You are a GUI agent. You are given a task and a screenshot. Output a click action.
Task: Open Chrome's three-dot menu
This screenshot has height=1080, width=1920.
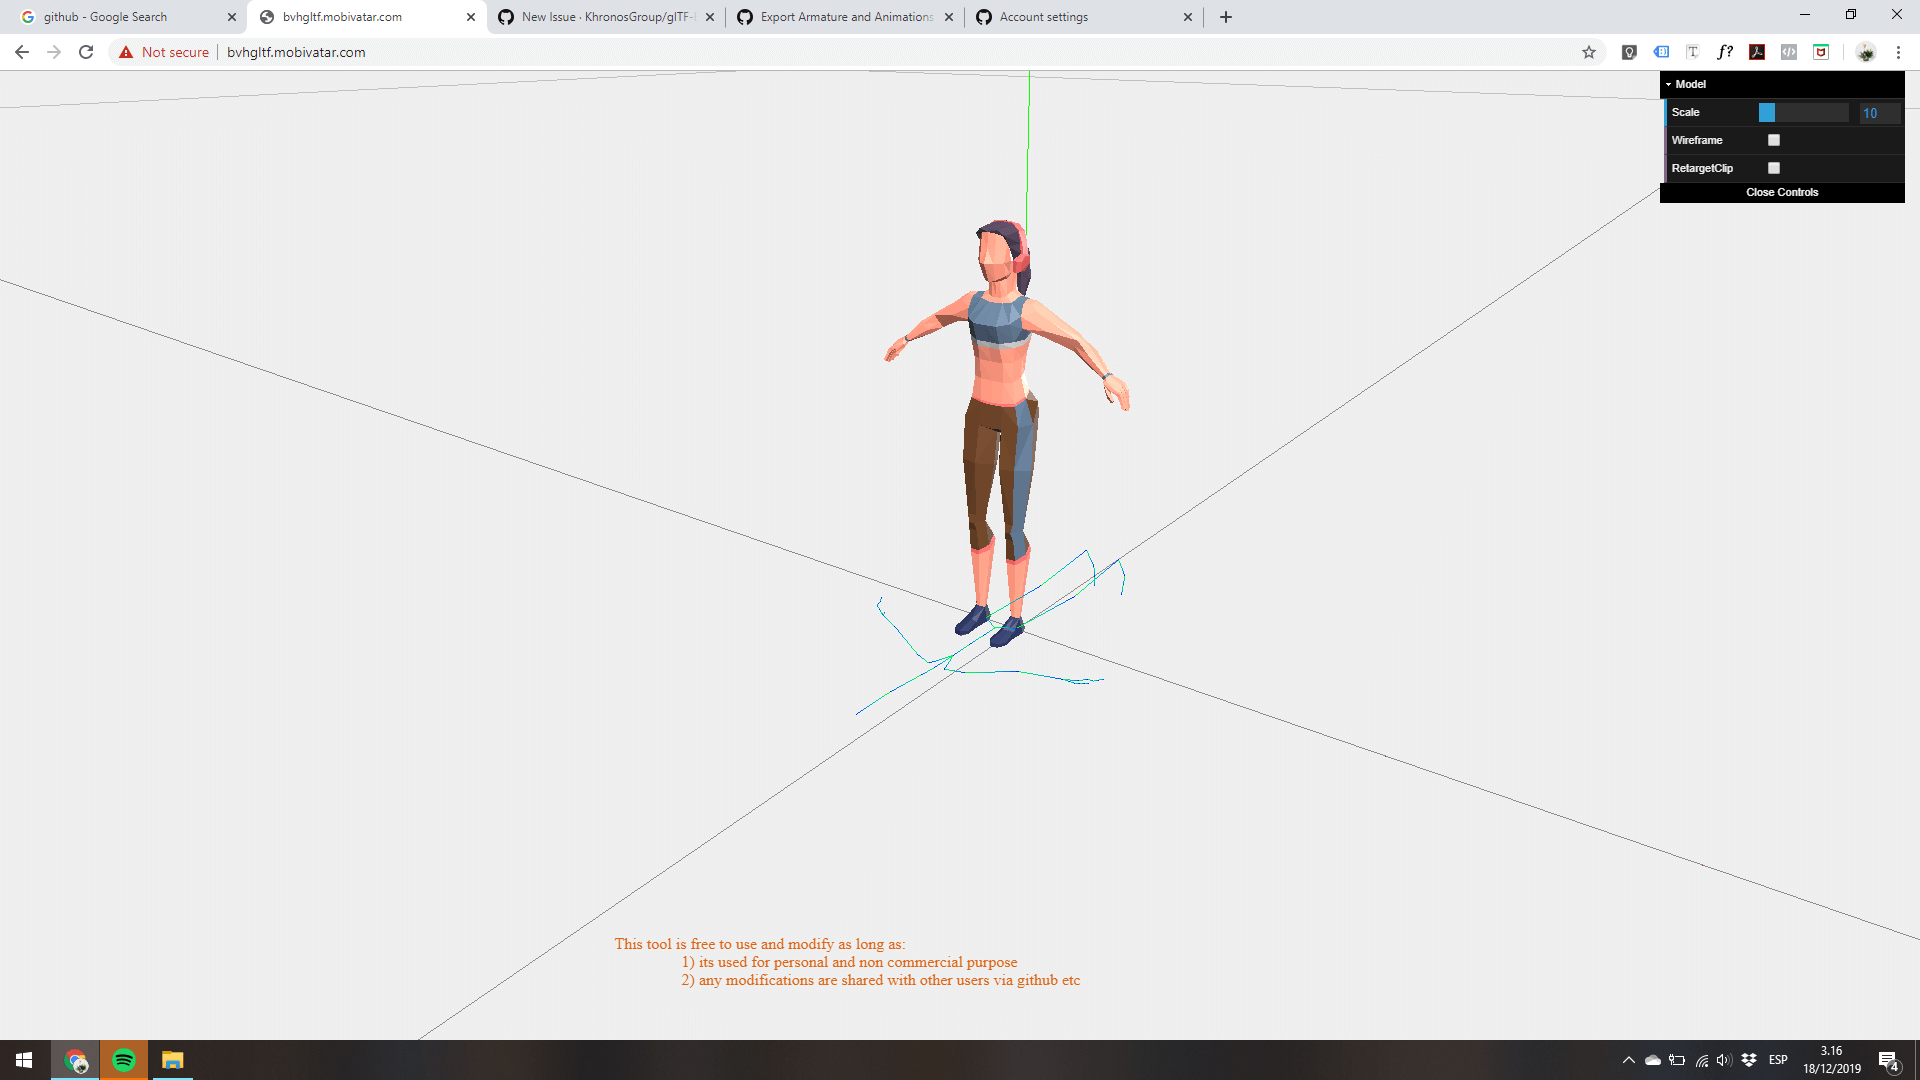1899,52
